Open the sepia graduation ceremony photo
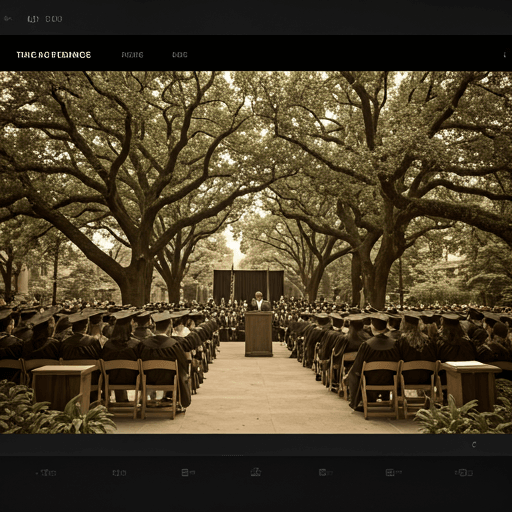Viewport: 512px width, 512px height. point(256,252)
